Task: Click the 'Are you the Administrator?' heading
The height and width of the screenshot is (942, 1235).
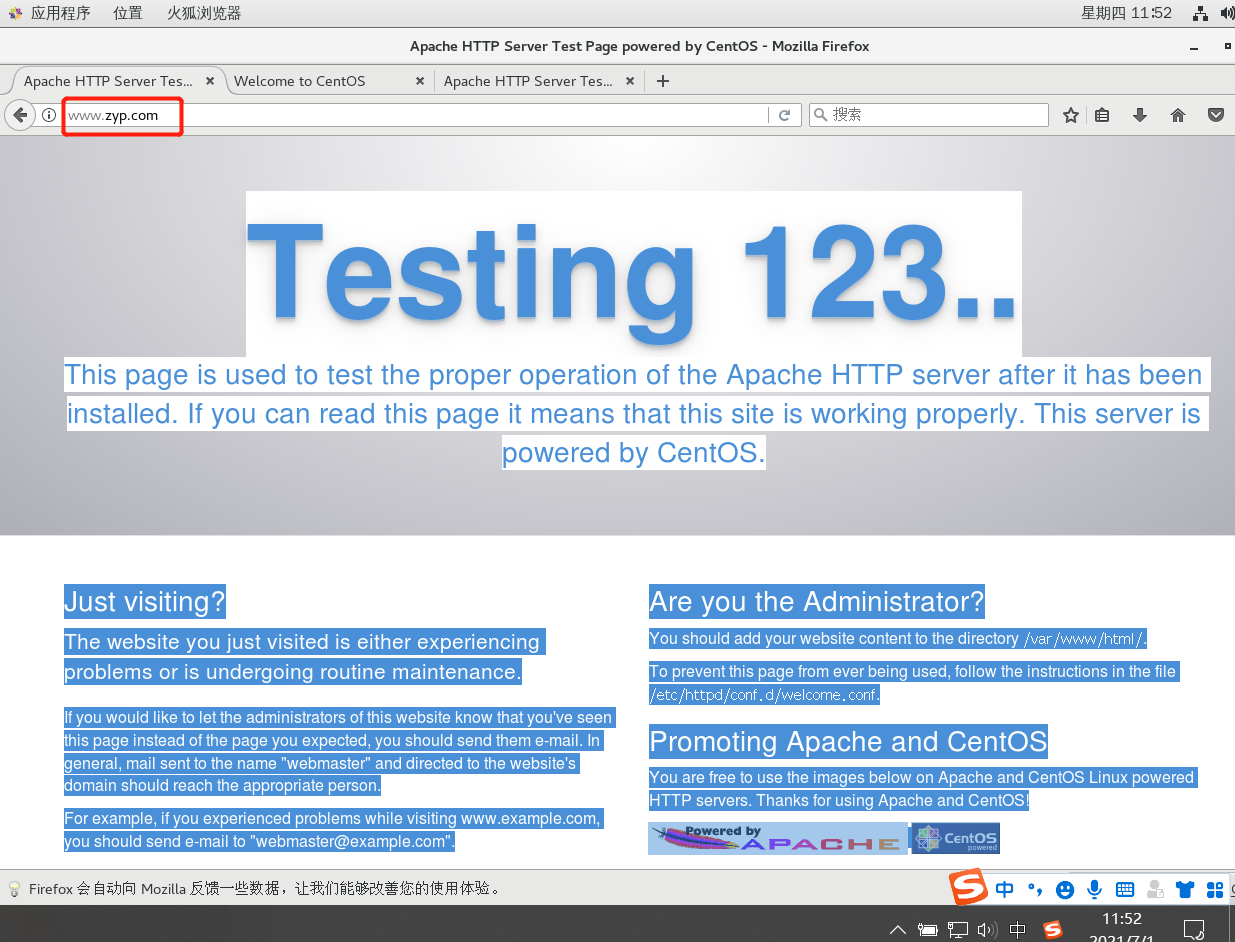Action: (x=817, y=602)
